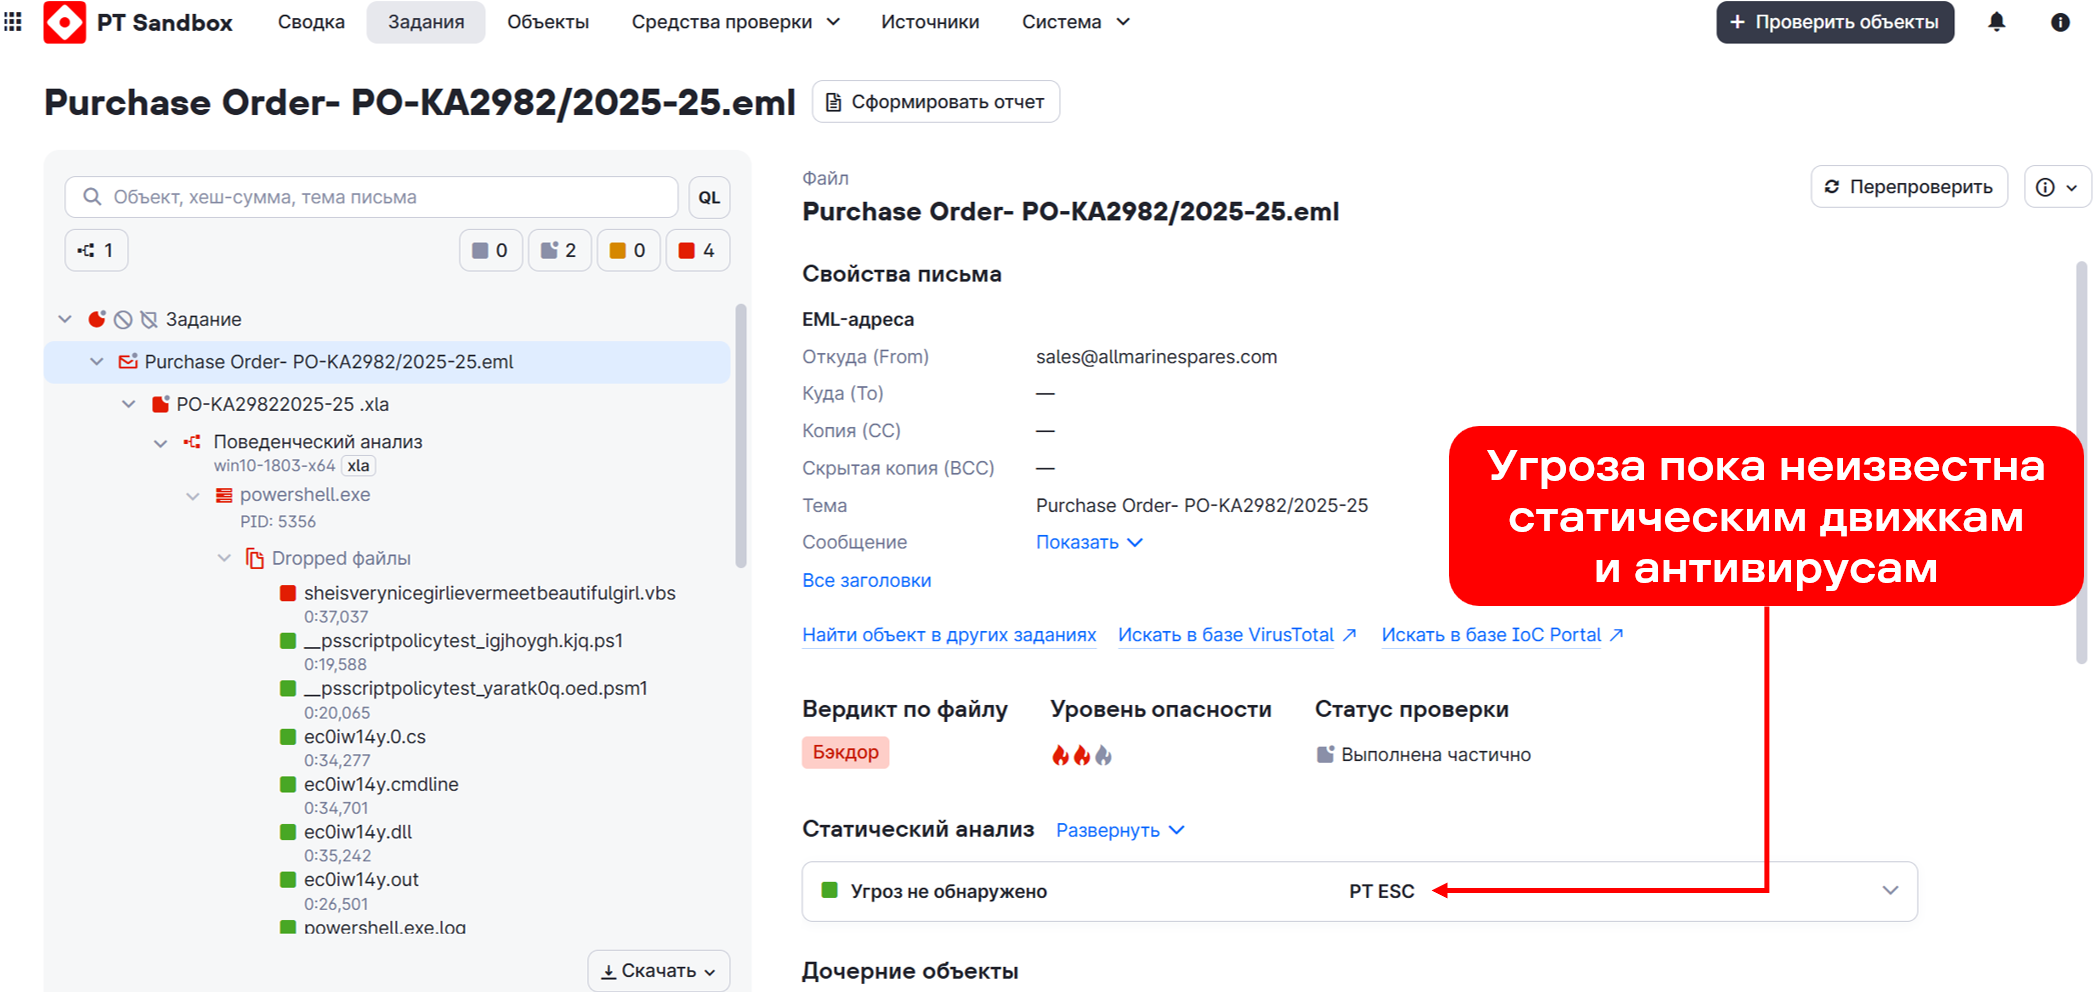2100x992 pixels.
Task: Click the red threat icon beside Задание
Action: (x=96, y=319)
